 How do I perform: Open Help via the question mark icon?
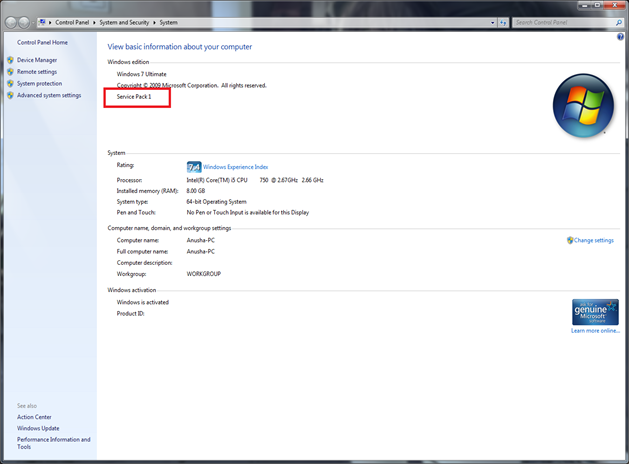620,37
